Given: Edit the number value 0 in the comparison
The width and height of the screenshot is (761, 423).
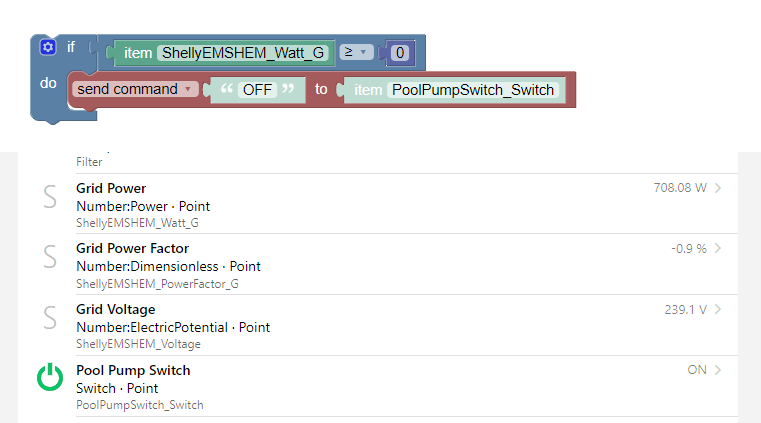Looking at the screenshot, I should coord(399,52).
